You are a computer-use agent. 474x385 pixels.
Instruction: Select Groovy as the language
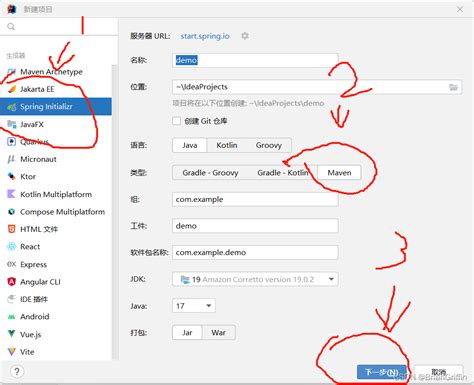tap(269, 145)
